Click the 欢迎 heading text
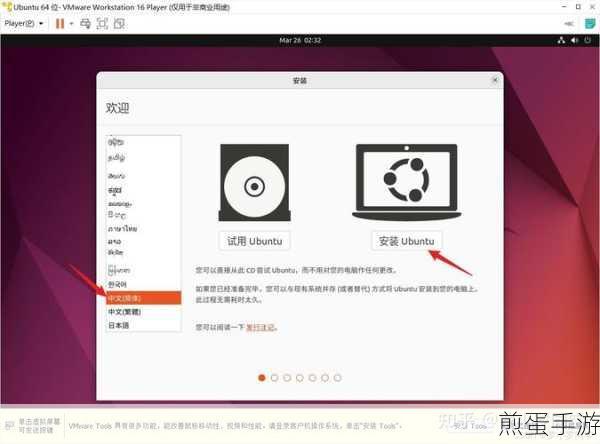 click(x=117, y=108)
